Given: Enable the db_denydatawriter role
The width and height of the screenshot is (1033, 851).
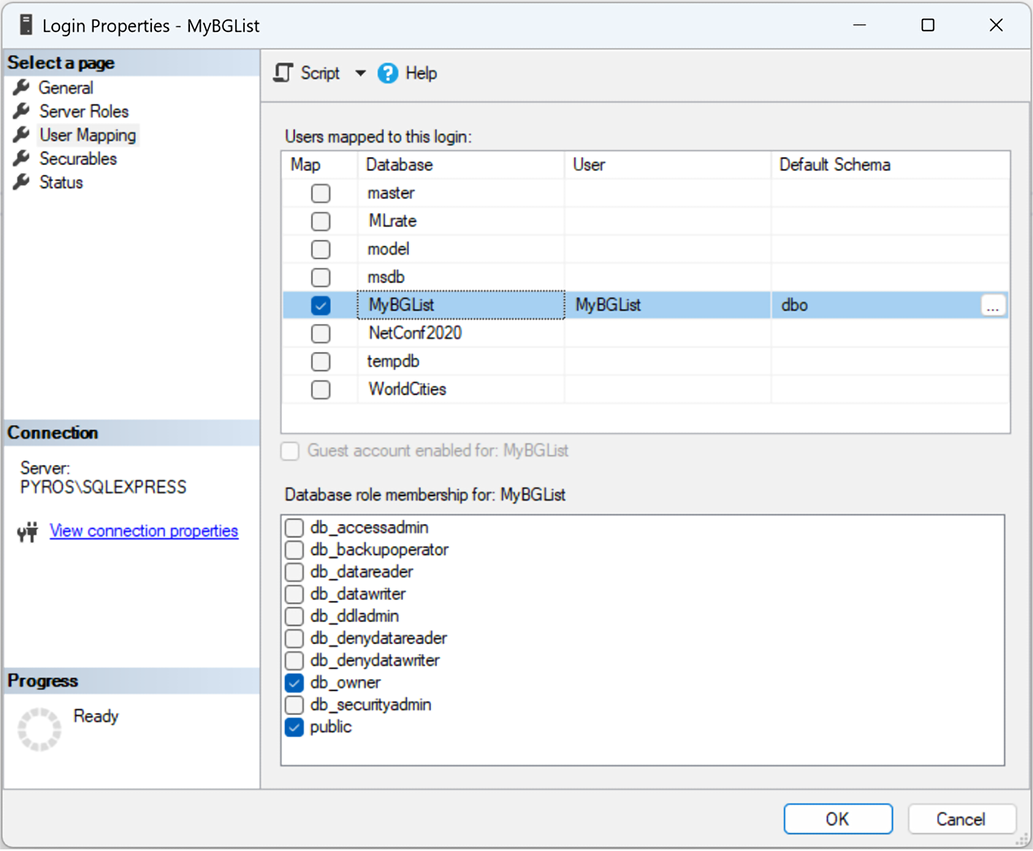Looking at the screenshot, I should [x=294, y=661].
